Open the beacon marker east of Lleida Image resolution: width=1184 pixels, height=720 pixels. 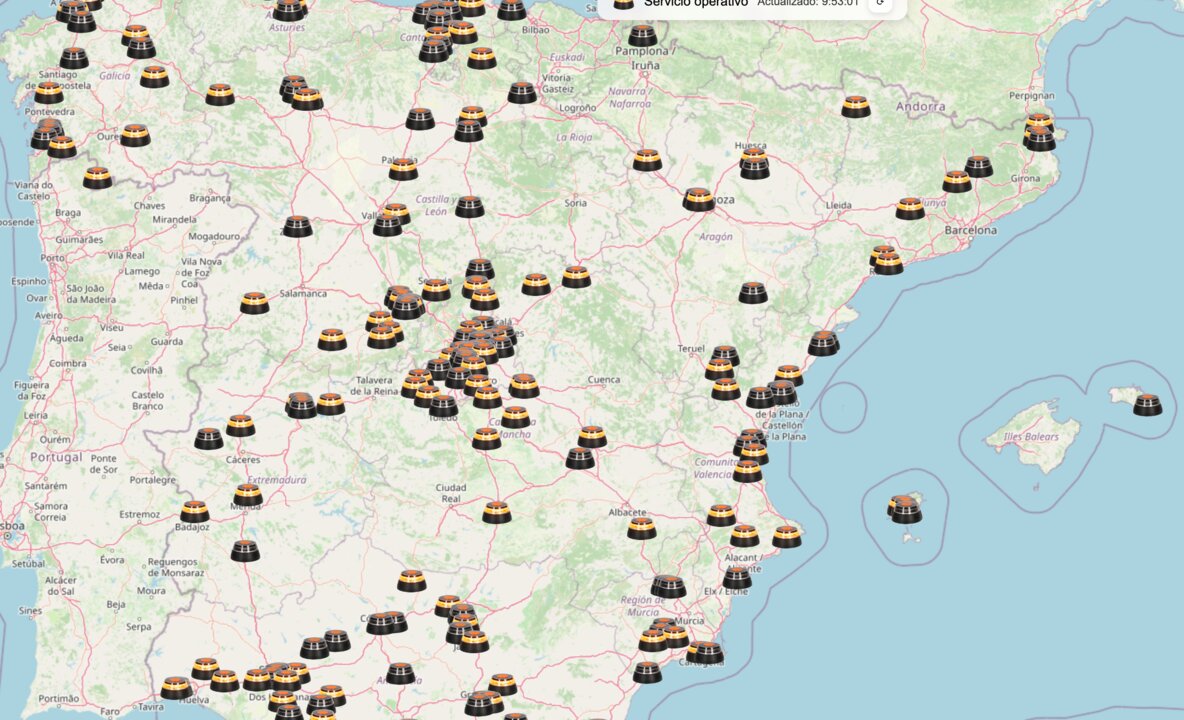910,208
